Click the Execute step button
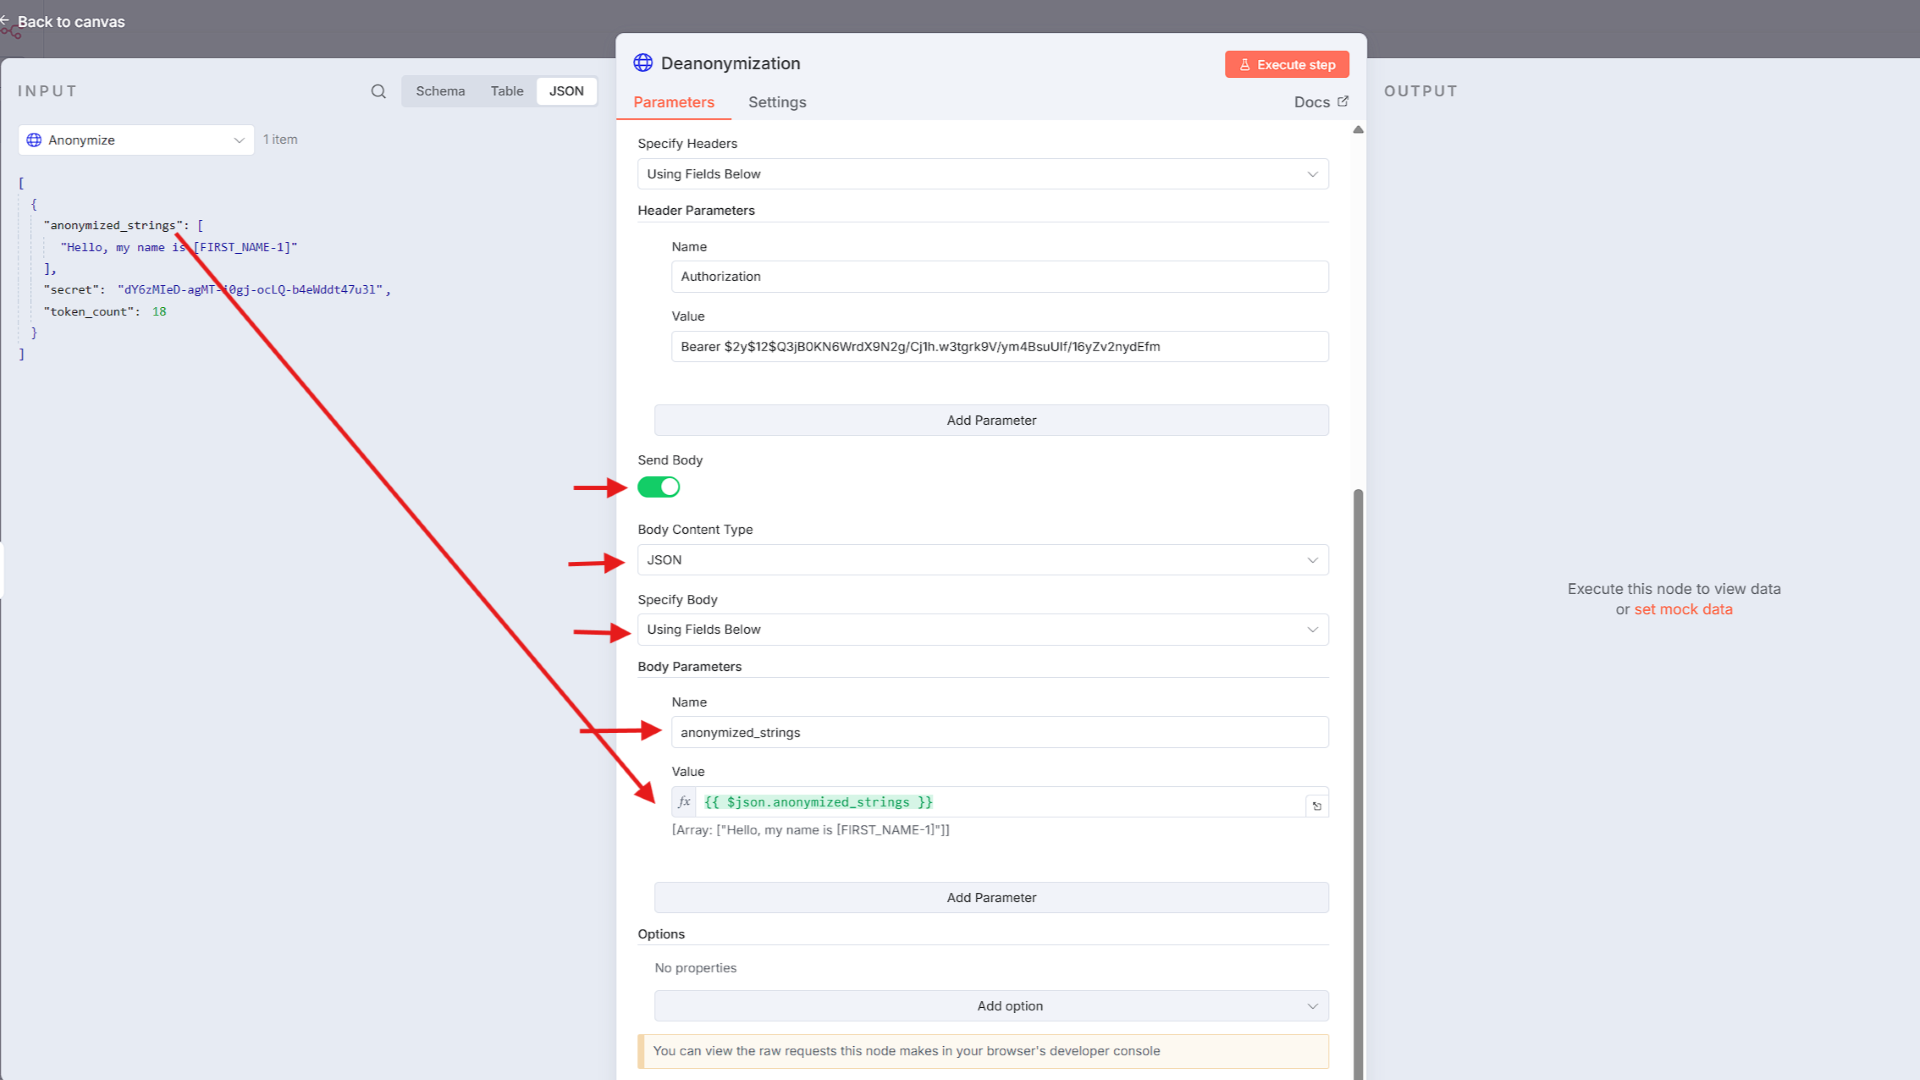Image resolution: width=1920 pixels, height=1080 pixels. point(1286,65)
